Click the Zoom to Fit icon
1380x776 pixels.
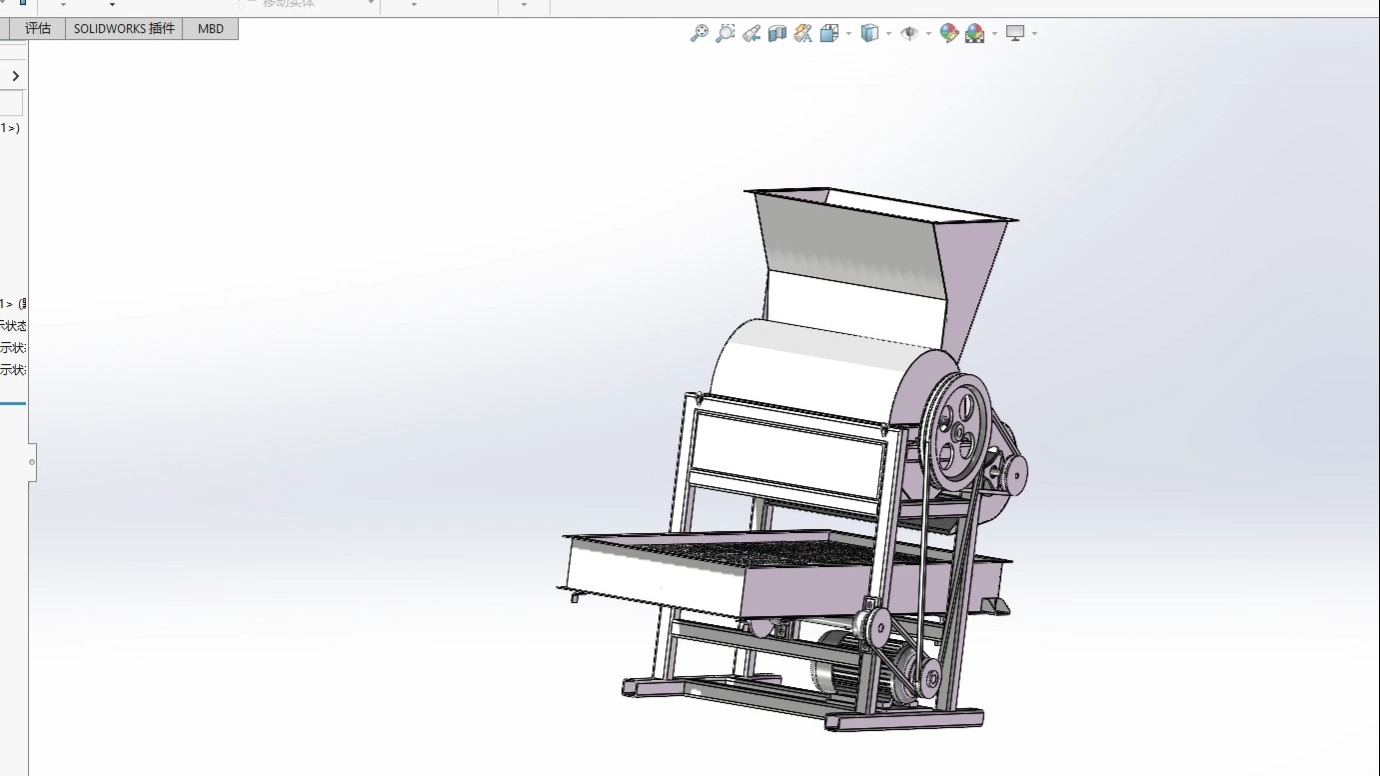click(x=699, y=33)
